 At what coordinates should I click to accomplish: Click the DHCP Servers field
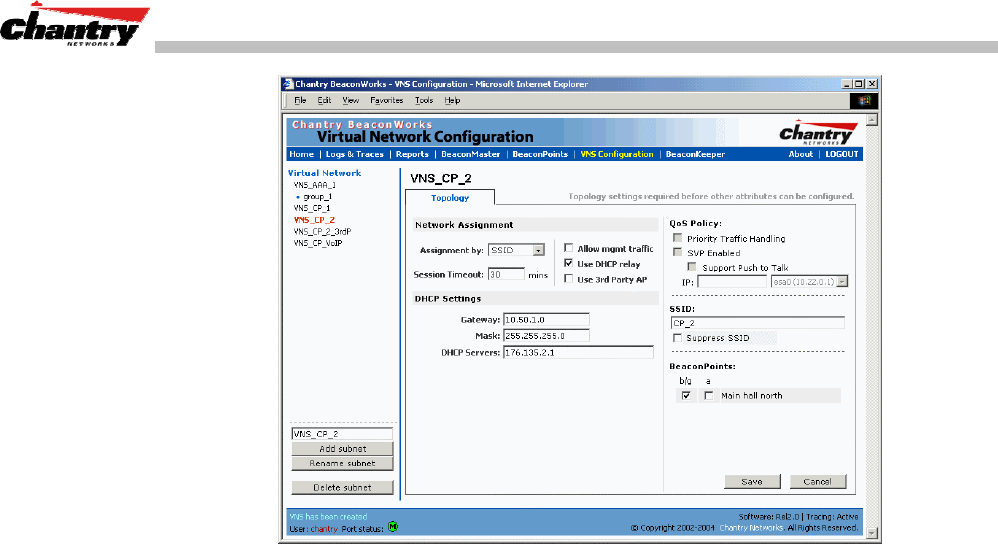click(578, 352)
